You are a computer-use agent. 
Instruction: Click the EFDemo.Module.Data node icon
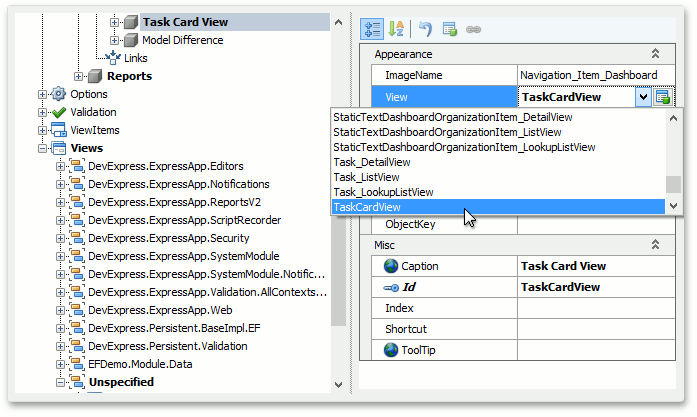77,364
